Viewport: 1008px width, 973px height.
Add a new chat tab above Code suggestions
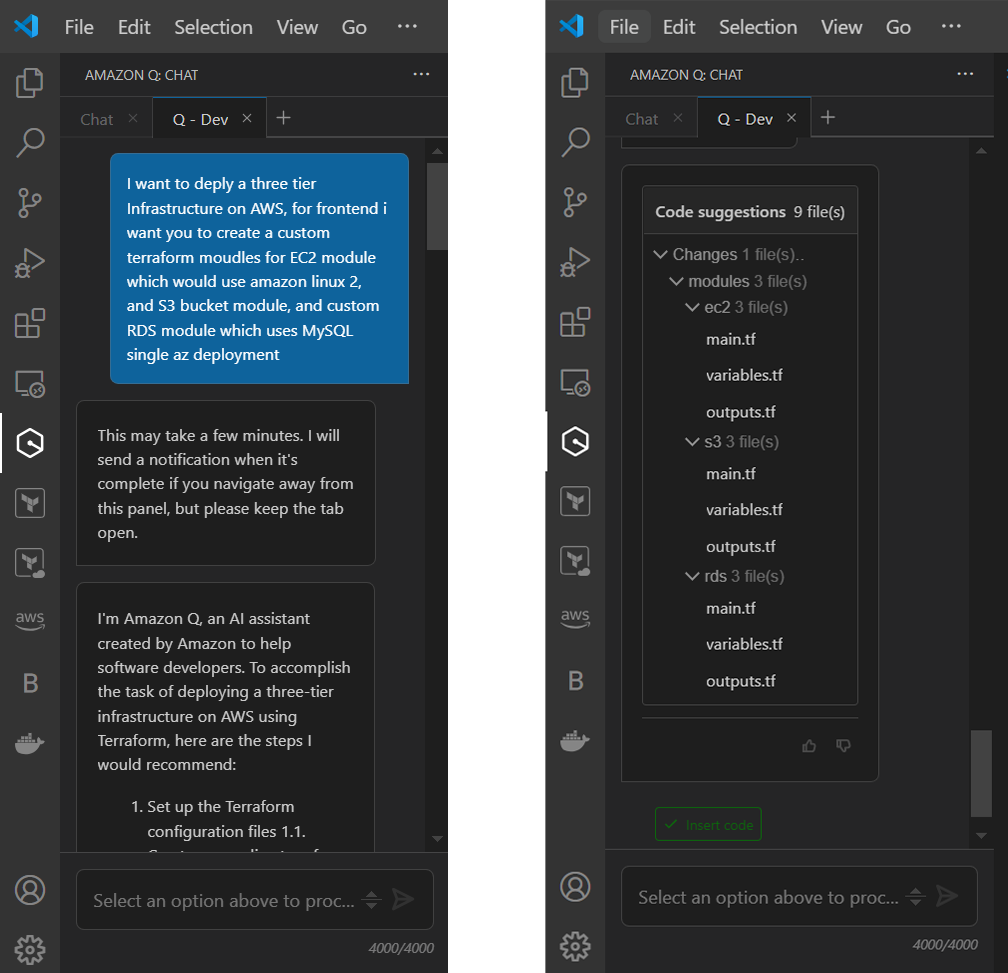coord(828,118)
